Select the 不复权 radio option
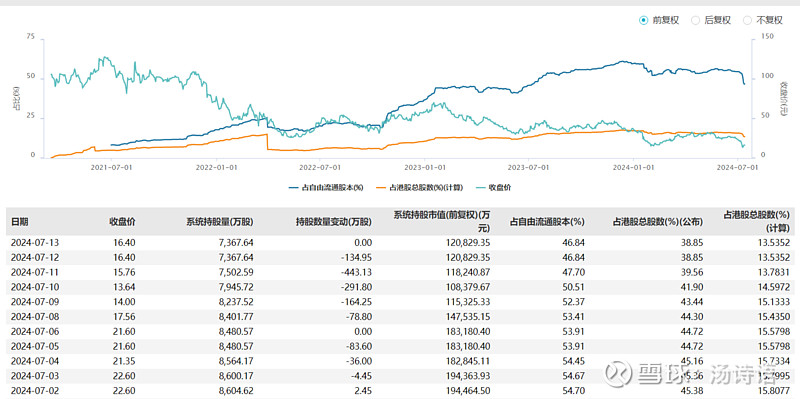The width and height of the screenshot is (800, 399). pos(762,20)
